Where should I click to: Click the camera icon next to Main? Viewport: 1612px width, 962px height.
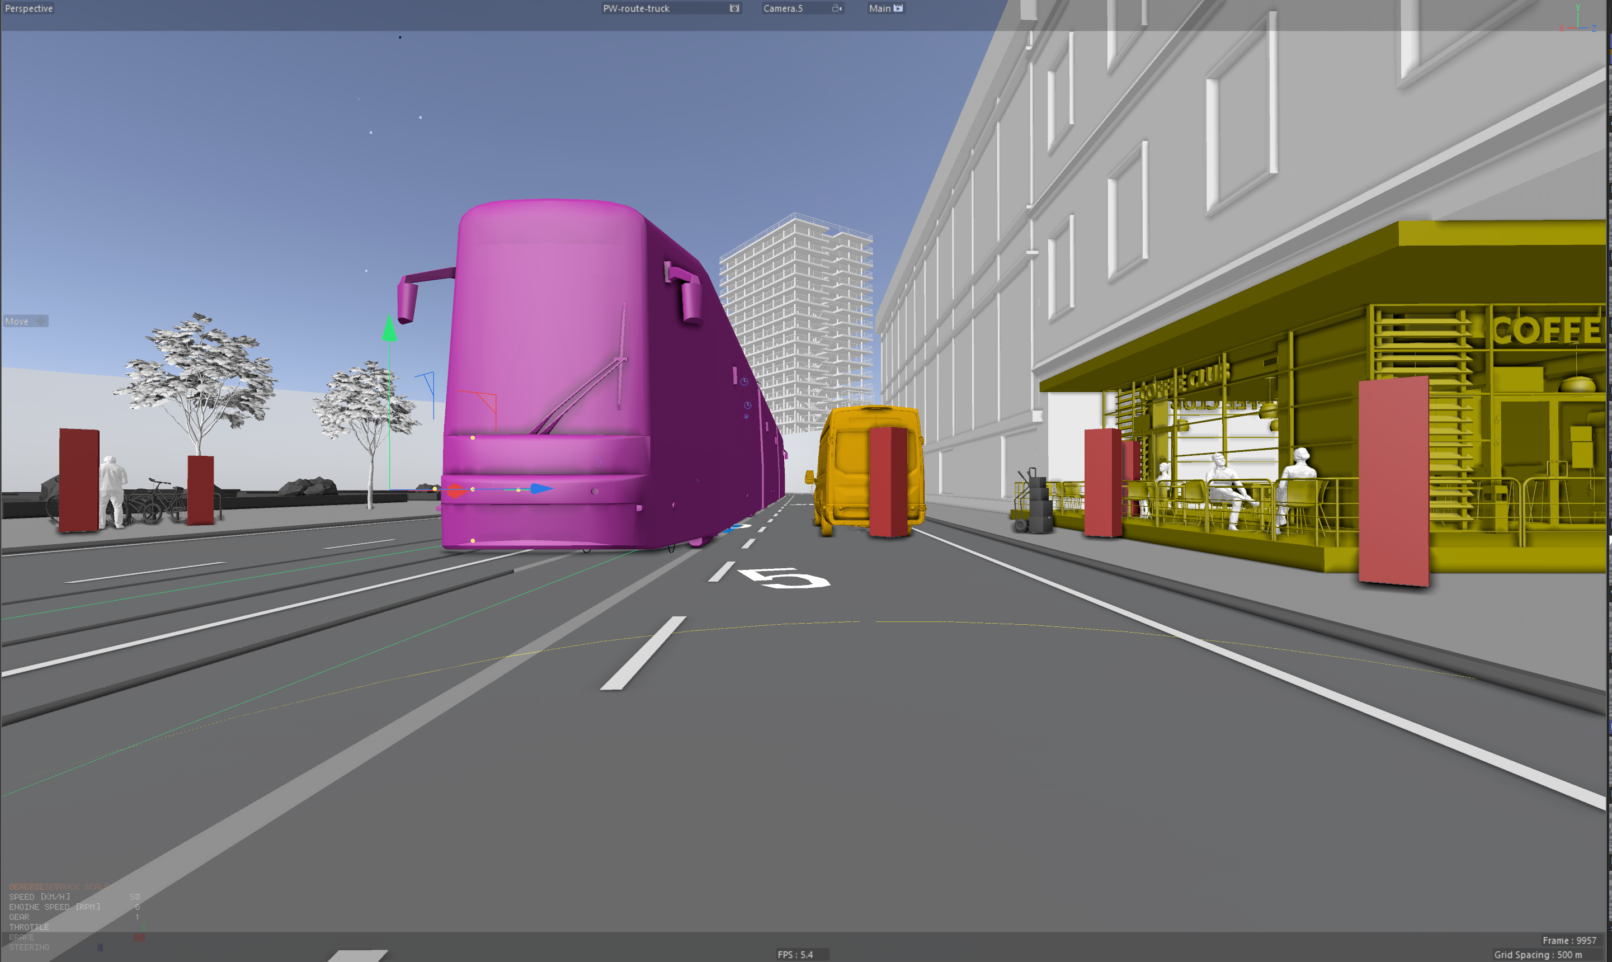897,8
